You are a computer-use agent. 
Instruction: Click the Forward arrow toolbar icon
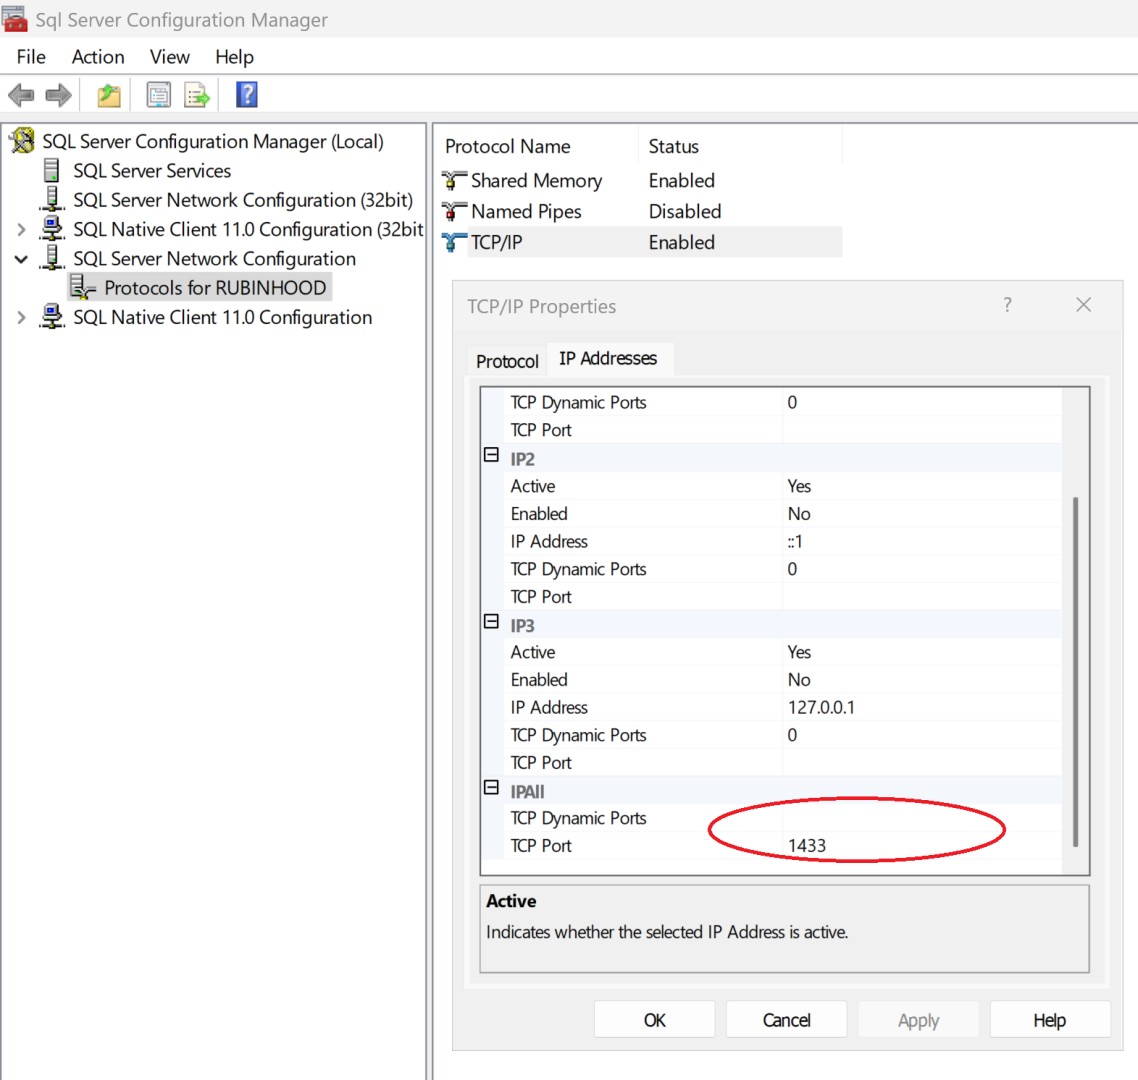(x=58, y=95)
